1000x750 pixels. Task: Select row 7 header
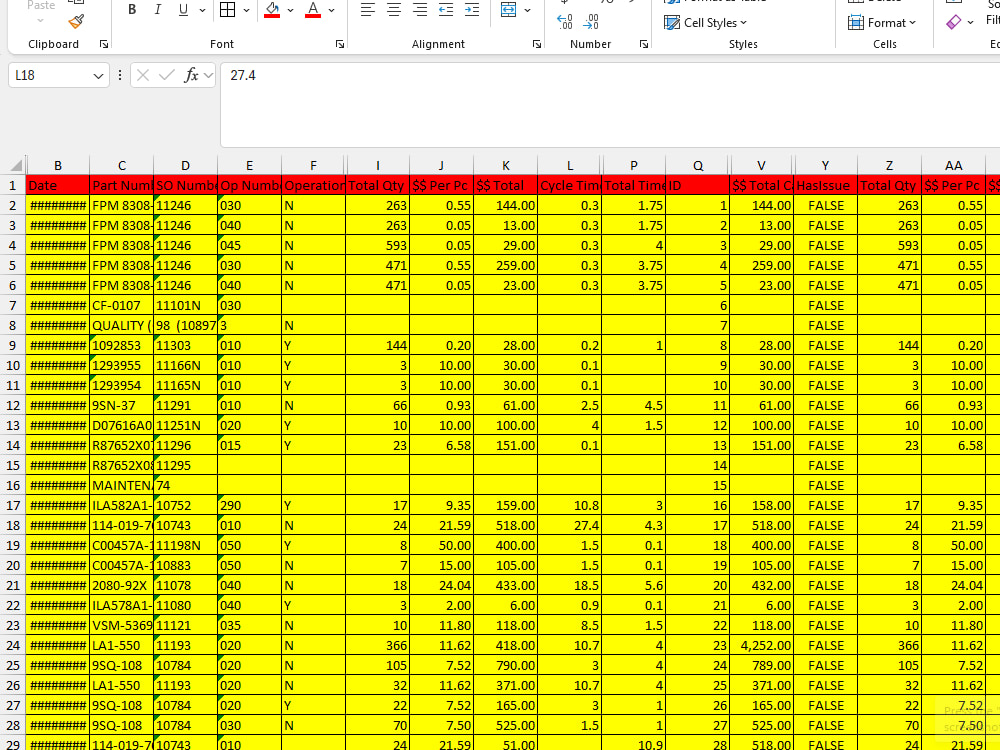[x=13, y=305]
